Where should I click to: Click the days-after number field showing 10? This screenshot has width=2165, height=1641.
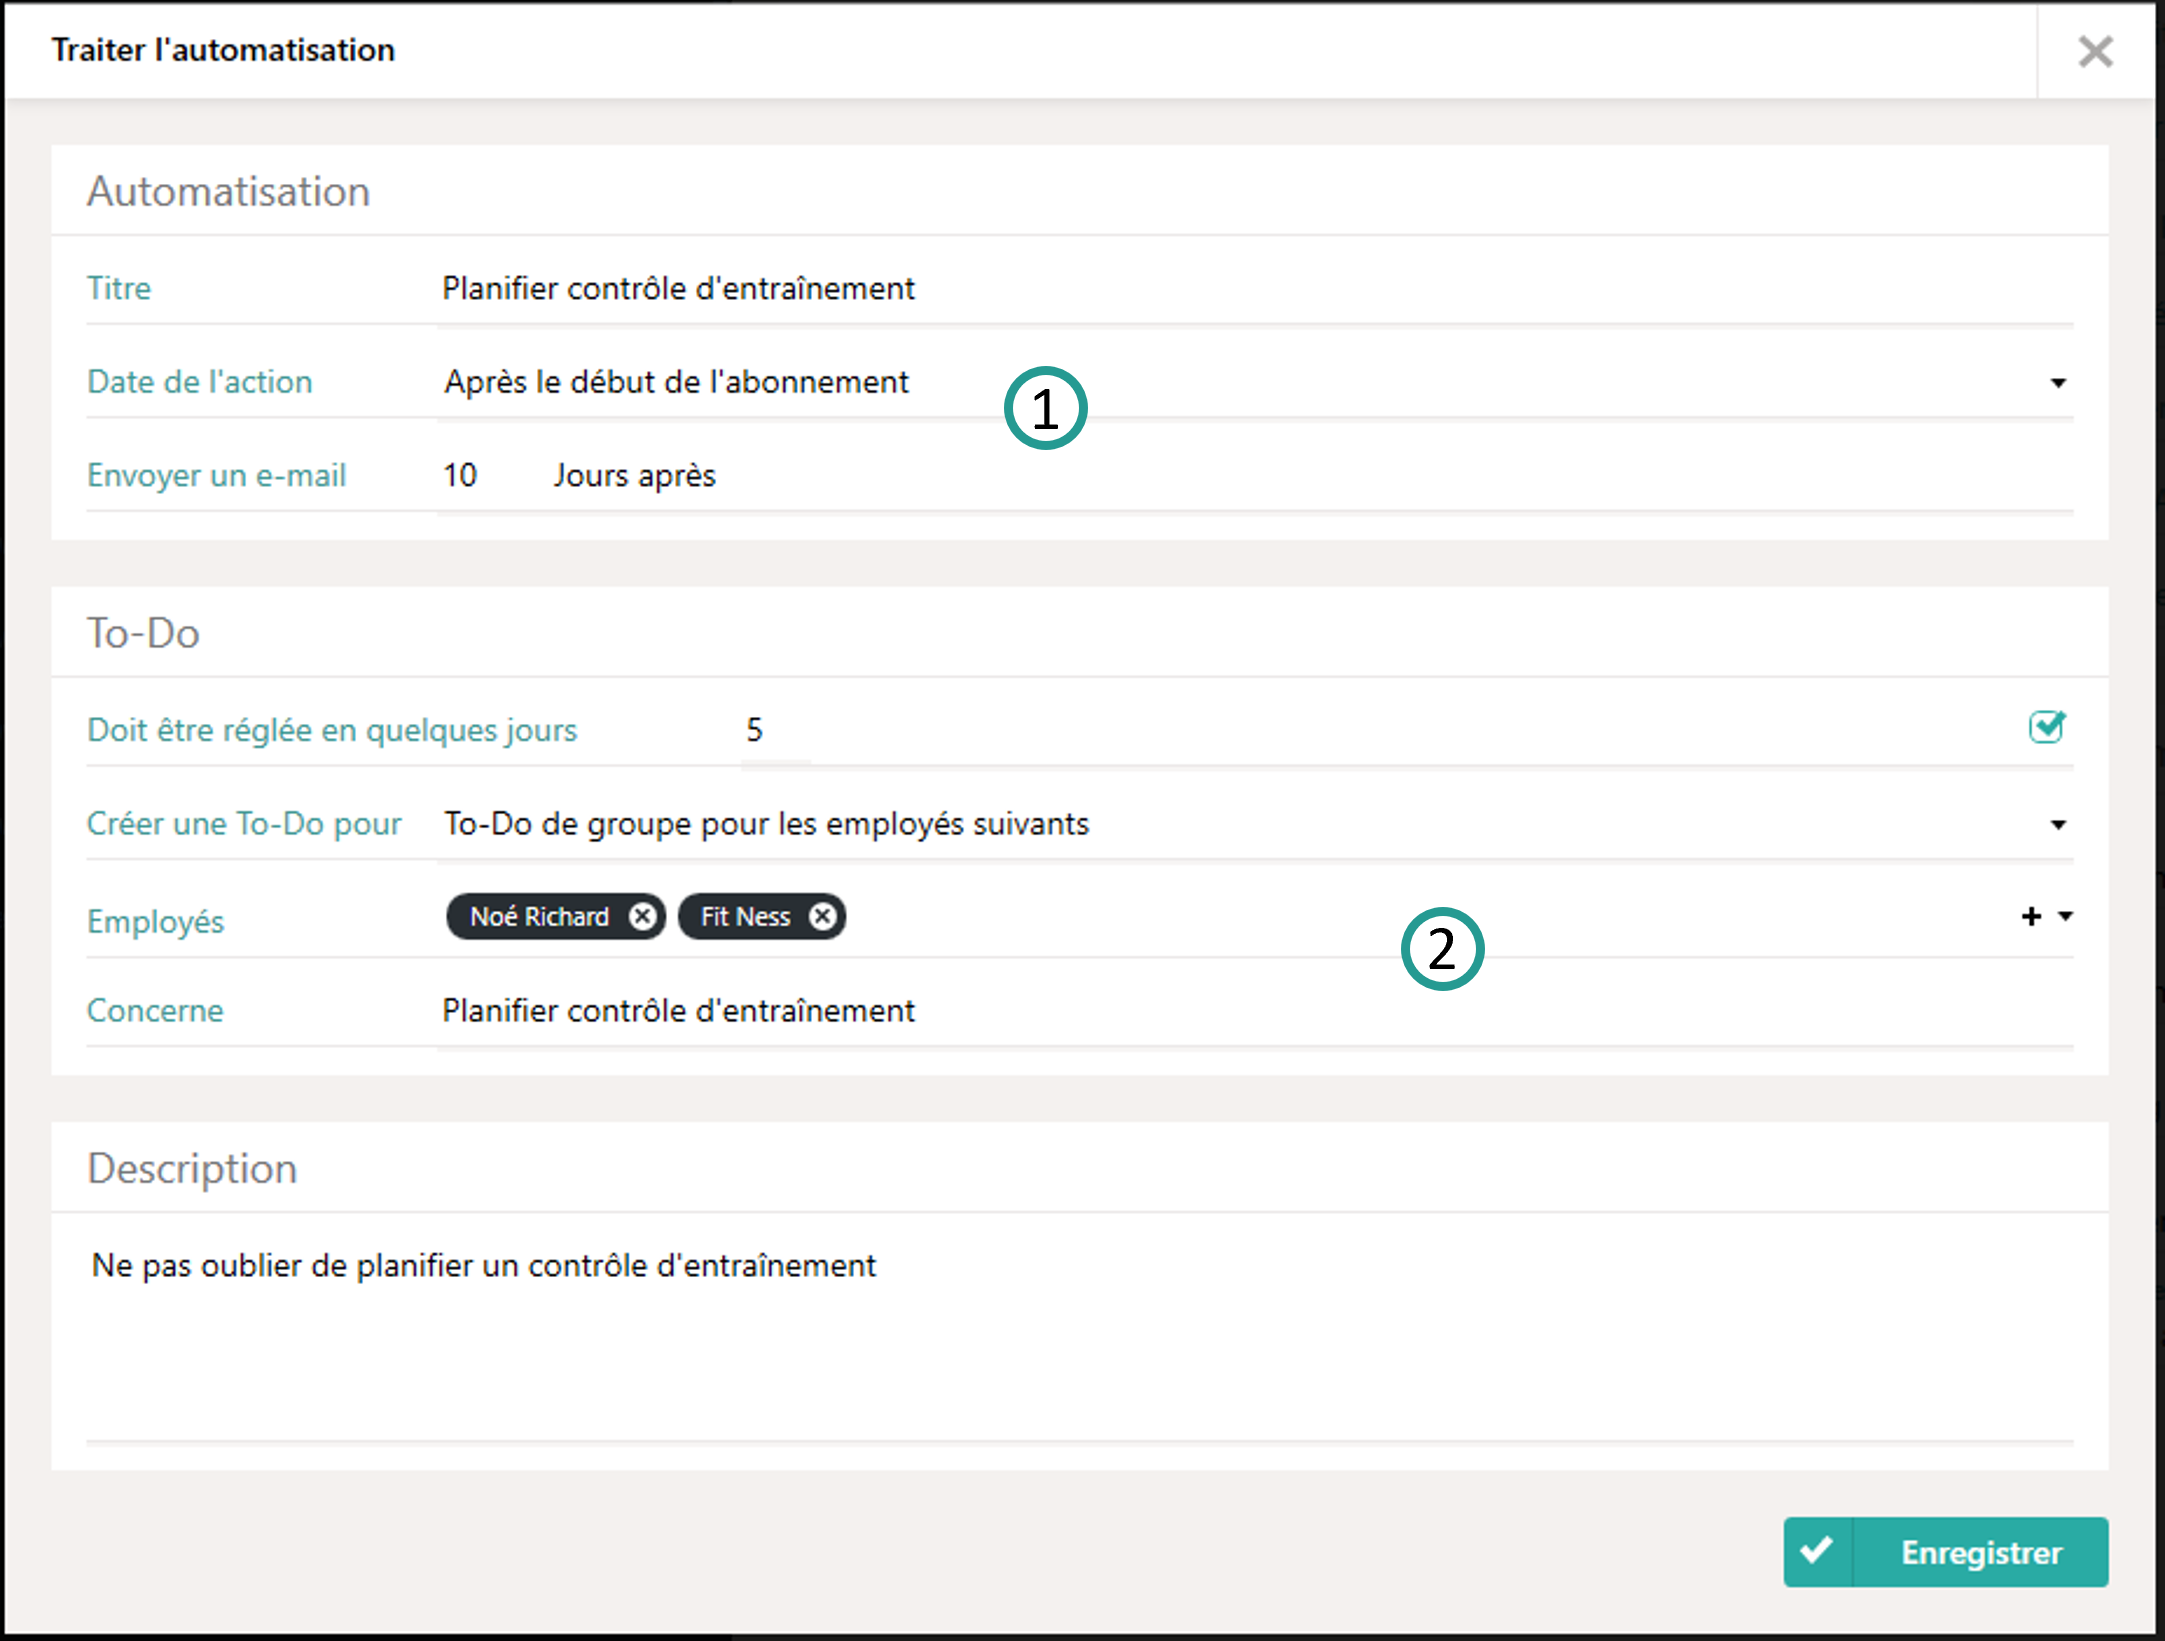[x=461, y=475]
